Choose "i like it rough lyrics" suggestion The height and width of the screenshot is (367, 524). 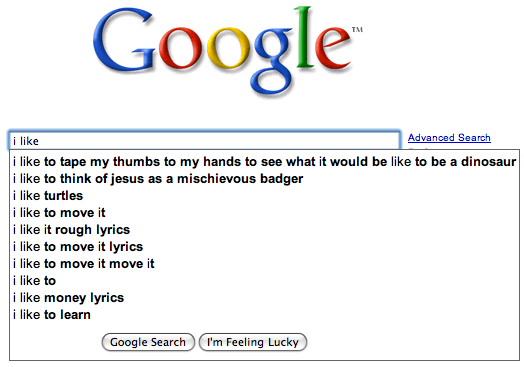[x=264, y=230]
